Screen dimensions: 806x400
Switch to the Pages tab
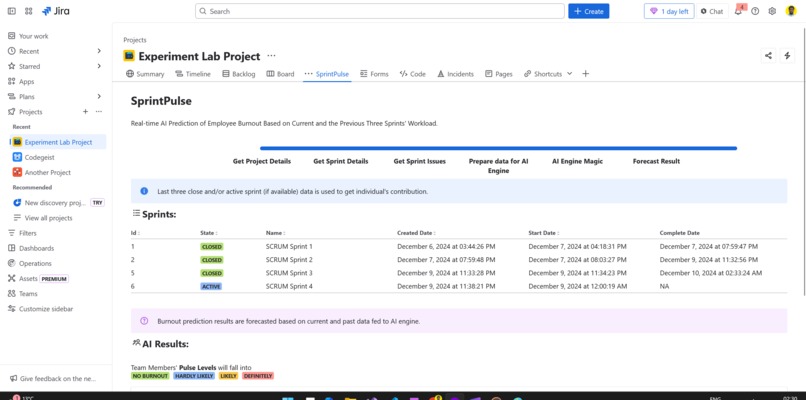[499, 74]
